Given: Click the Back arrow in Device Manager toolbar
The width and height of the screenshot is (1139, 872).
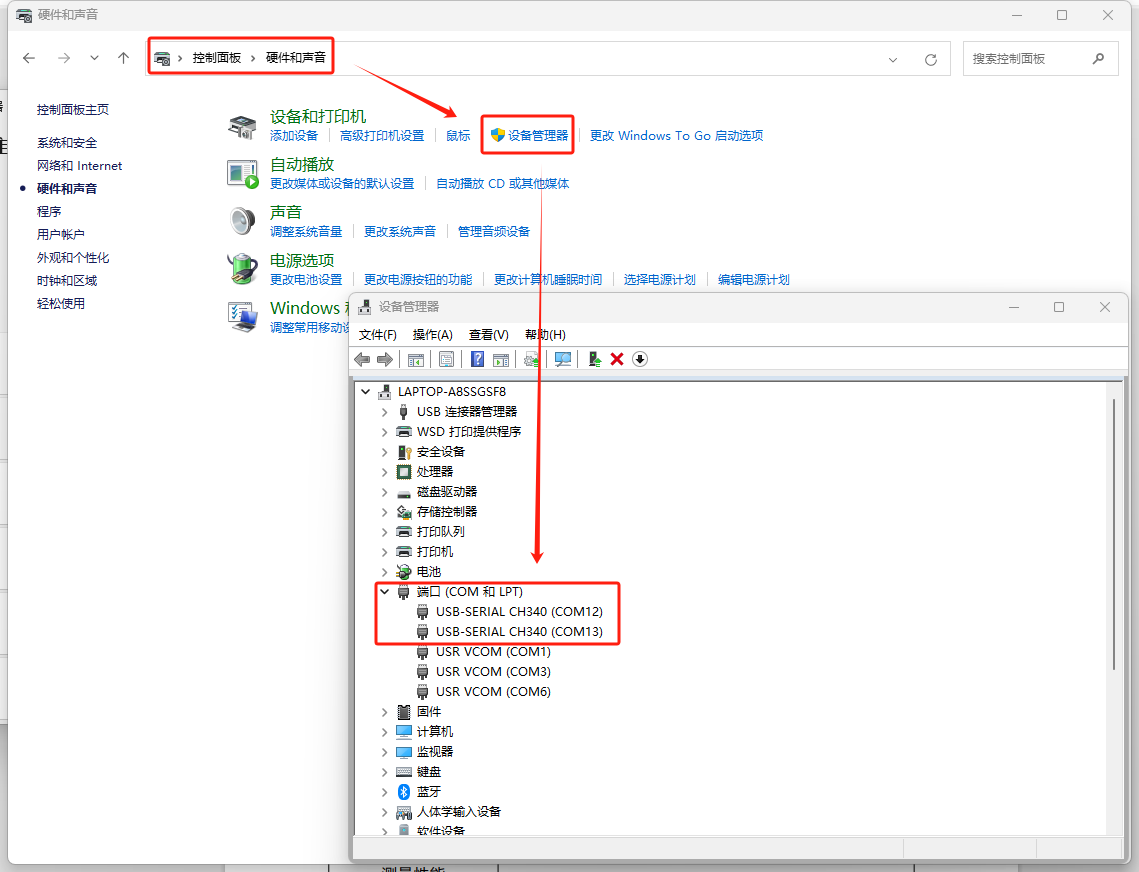Looking at the screenshot, I should click(x=362, y=359).
